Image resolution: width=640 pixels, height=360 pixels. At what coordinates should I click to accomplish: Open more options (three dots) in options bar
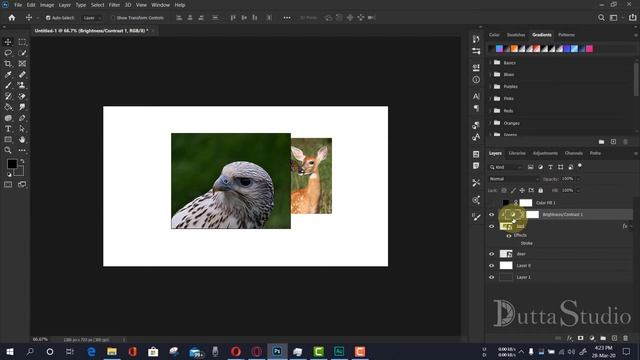(287, 18)
